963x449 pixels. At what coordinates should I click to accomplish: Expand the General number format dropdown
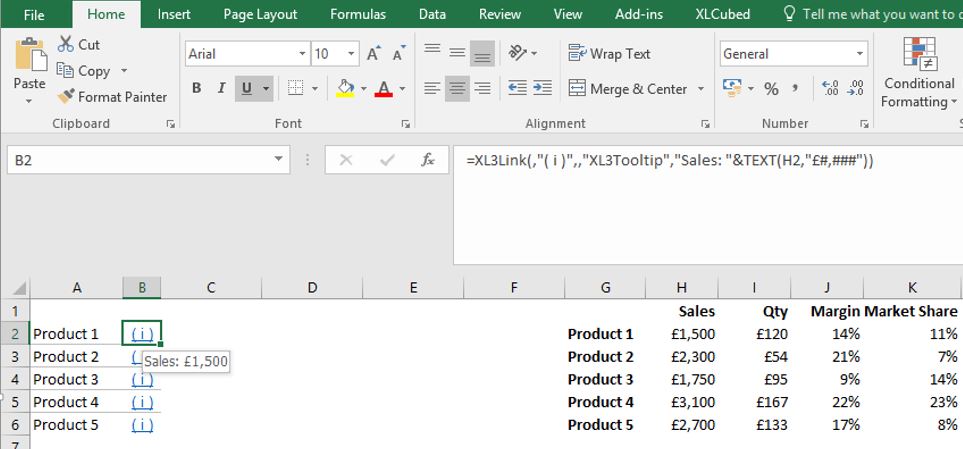tap(859, 54)
